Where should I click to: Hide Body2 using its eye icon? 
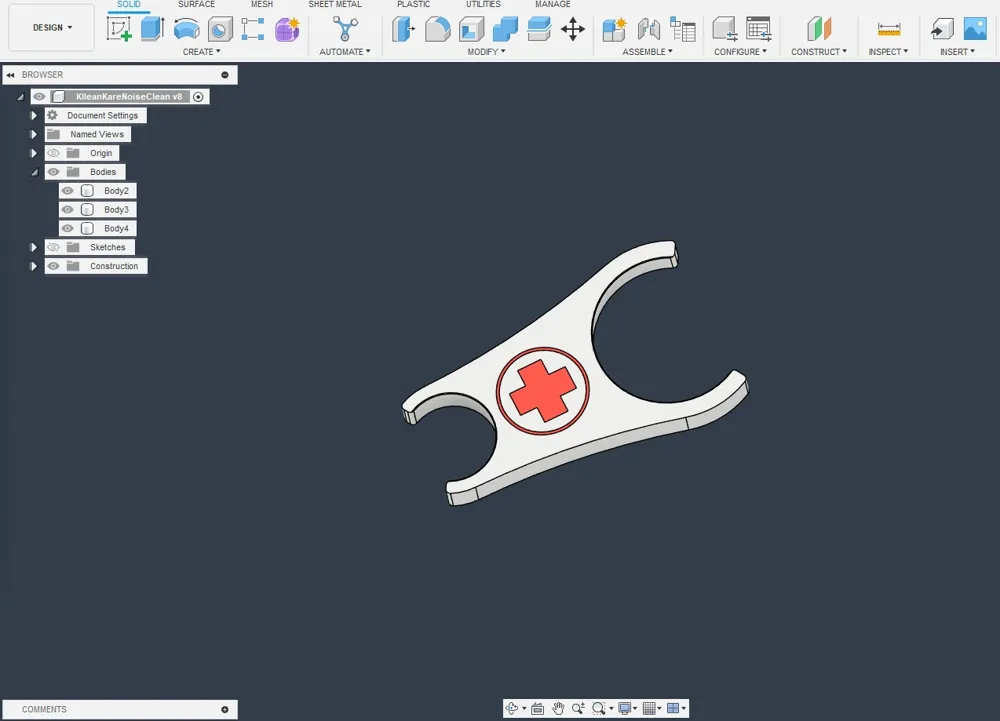68,191
